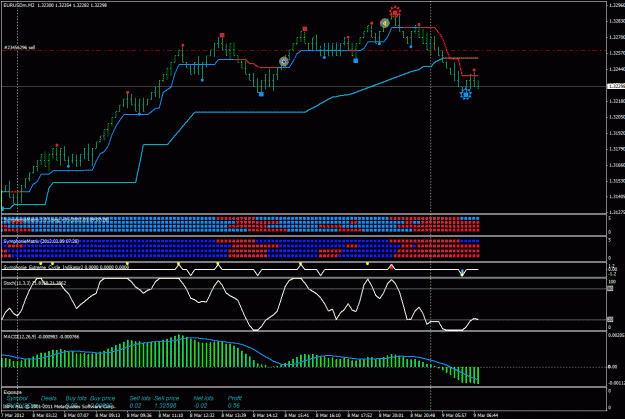The image size is (625, 419).
Task: Click the Net lots column header
Action: (x=203, y=398)
